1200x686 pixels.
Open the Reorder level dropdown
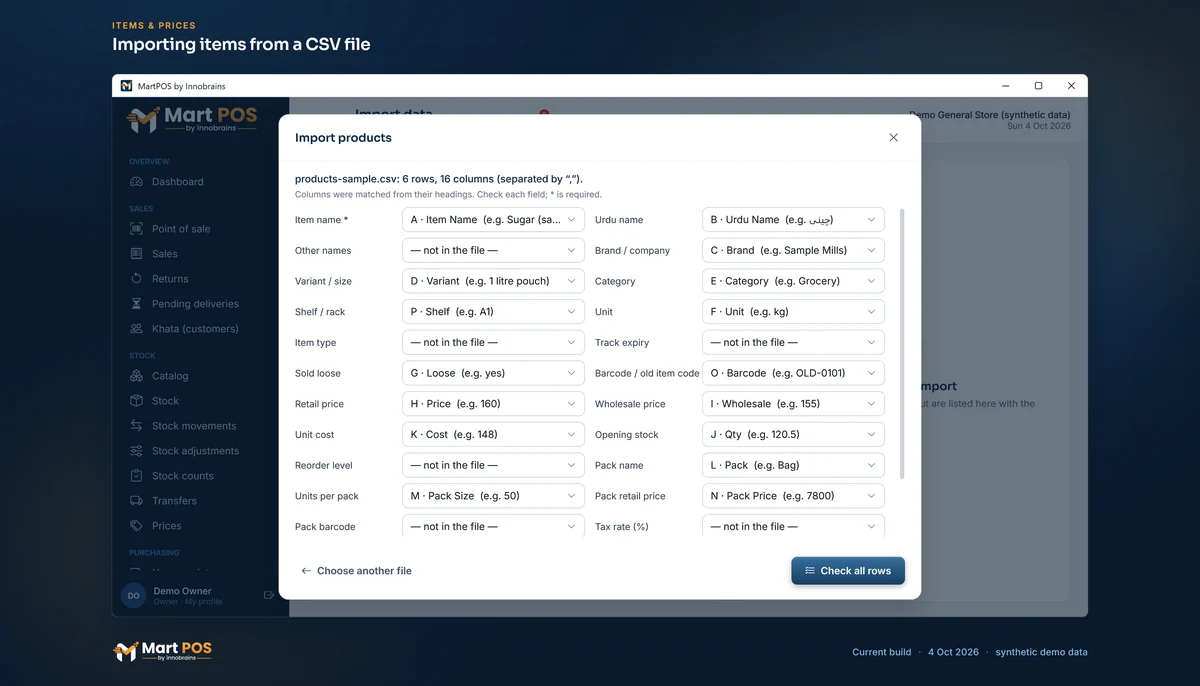click(493, 465)
